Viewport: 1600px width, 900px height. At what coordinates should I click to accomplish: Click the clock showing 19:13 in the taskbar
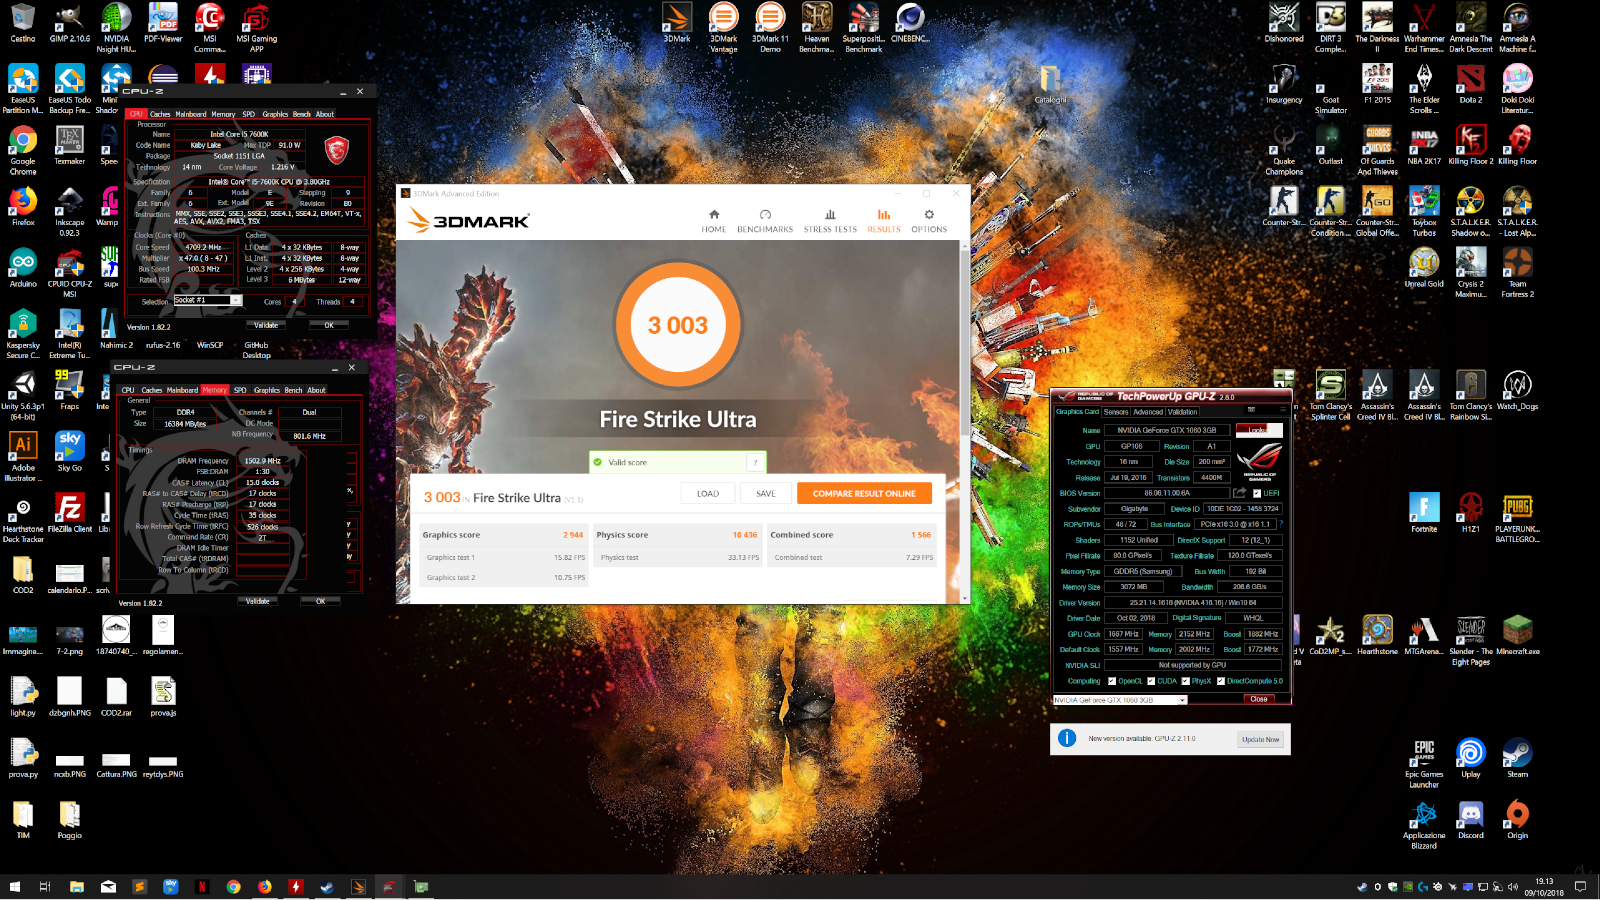click(1544, 887)
